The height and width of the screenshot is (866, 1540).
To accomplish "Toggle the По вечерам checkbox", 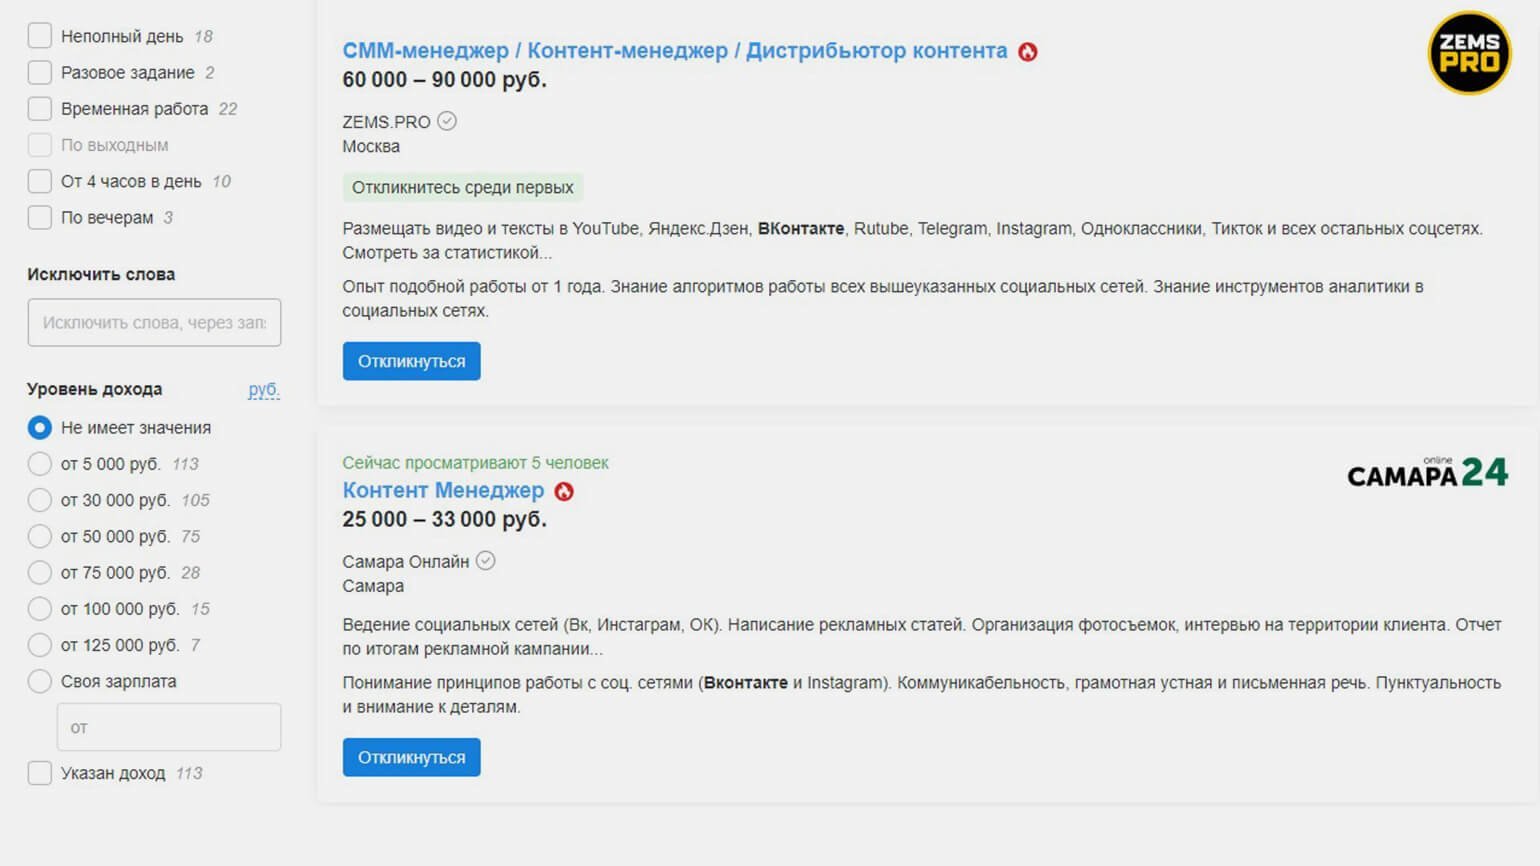I will pyautogui.click(x=40, y=218).
